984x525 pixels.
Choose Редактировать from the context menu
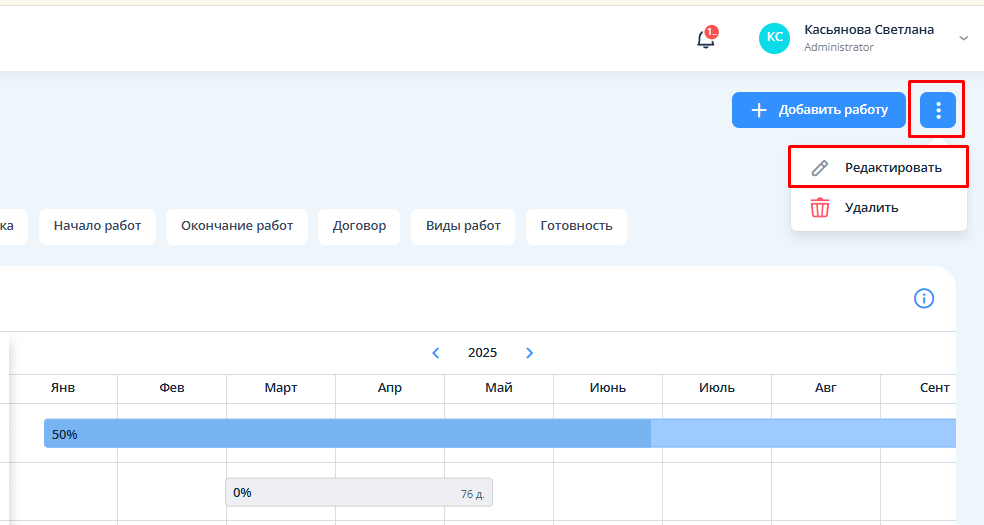pyautogui.click(x=892, y=168)
